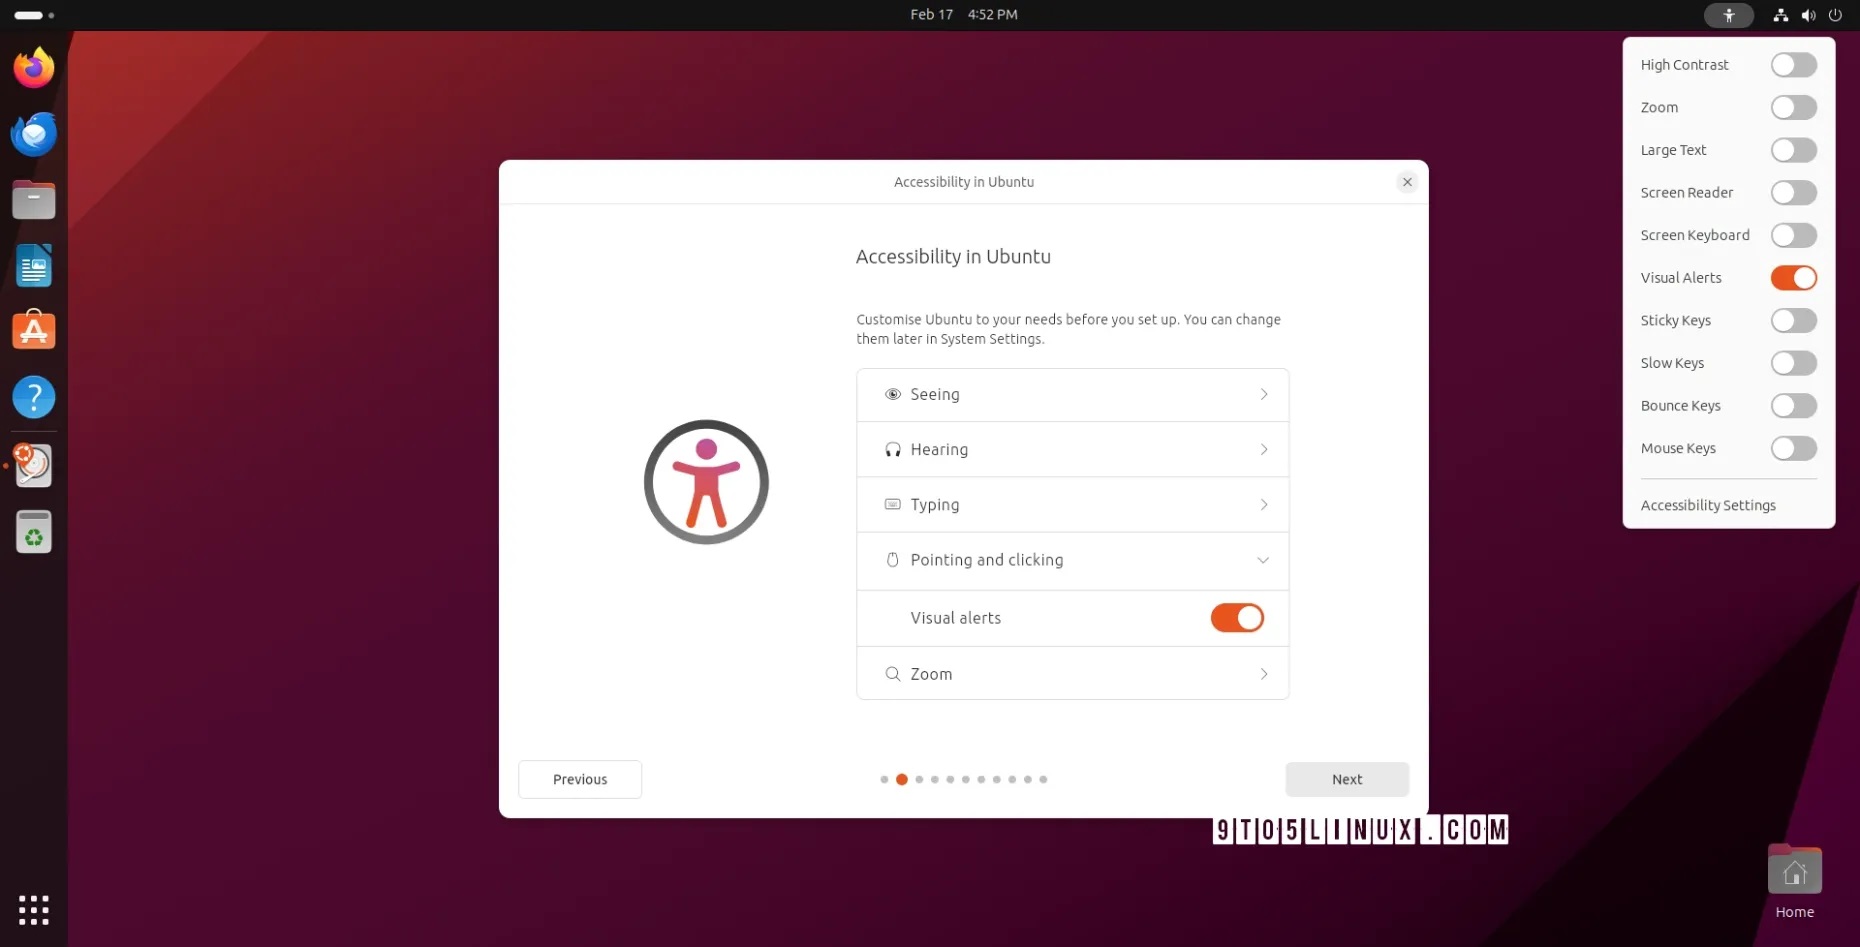The width and height of the screenshot is (1860, 947).
Task: Click the magnifier icon beside Zoom
Action: [x=893, y=674]
